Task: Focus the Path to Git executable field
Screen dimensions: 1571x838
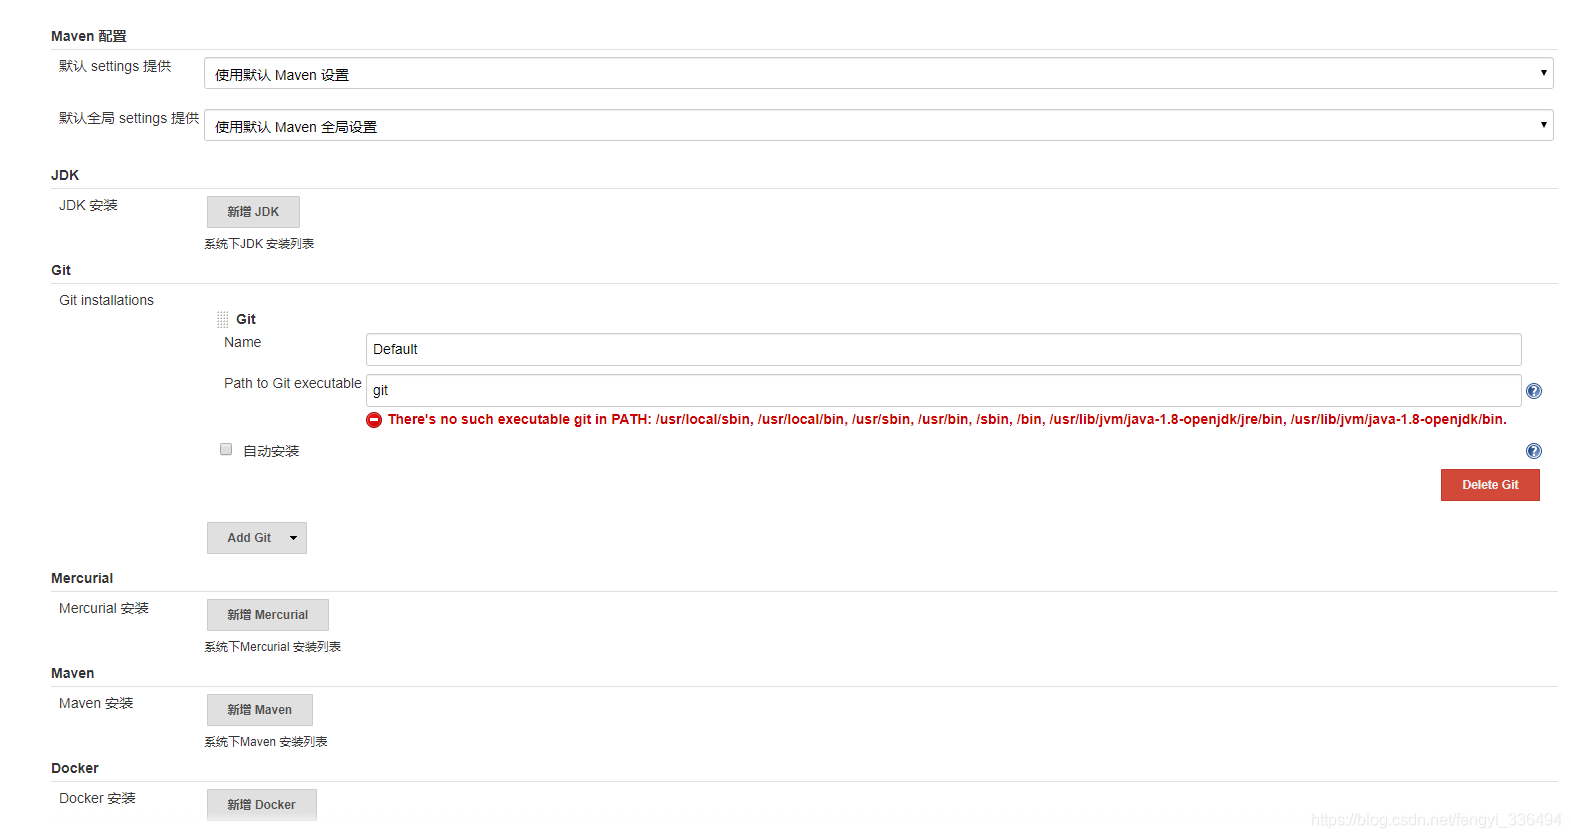Action: (943, 390)
